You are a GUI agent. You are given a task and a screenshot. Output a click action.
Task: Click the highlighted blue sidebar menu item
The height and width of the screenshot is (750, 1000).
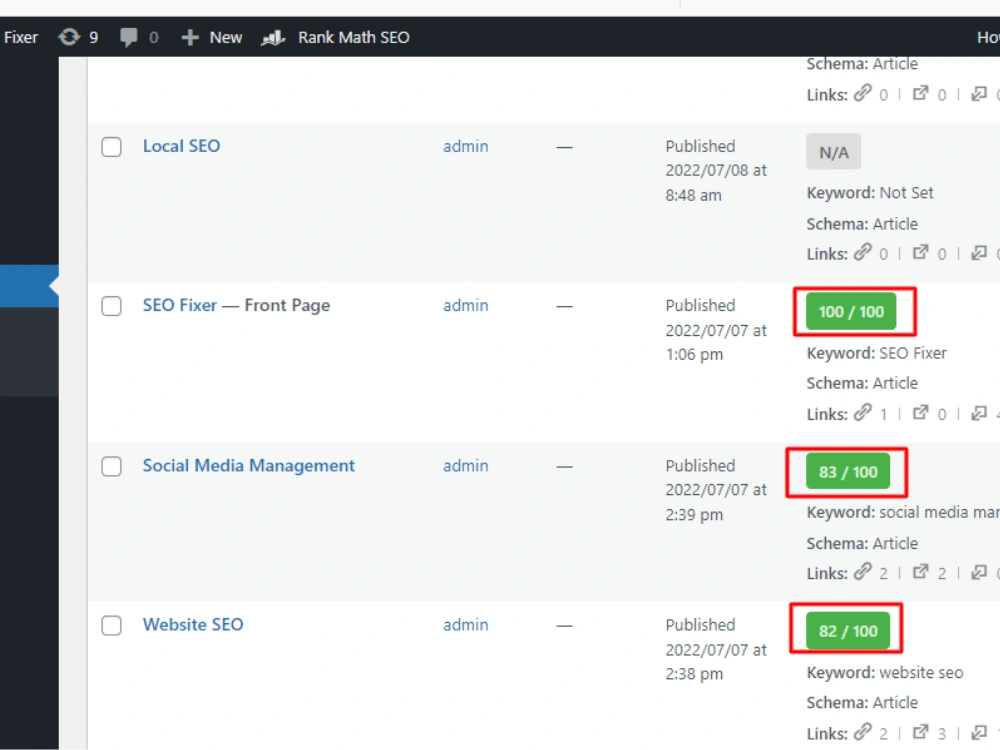click(29, 286)
